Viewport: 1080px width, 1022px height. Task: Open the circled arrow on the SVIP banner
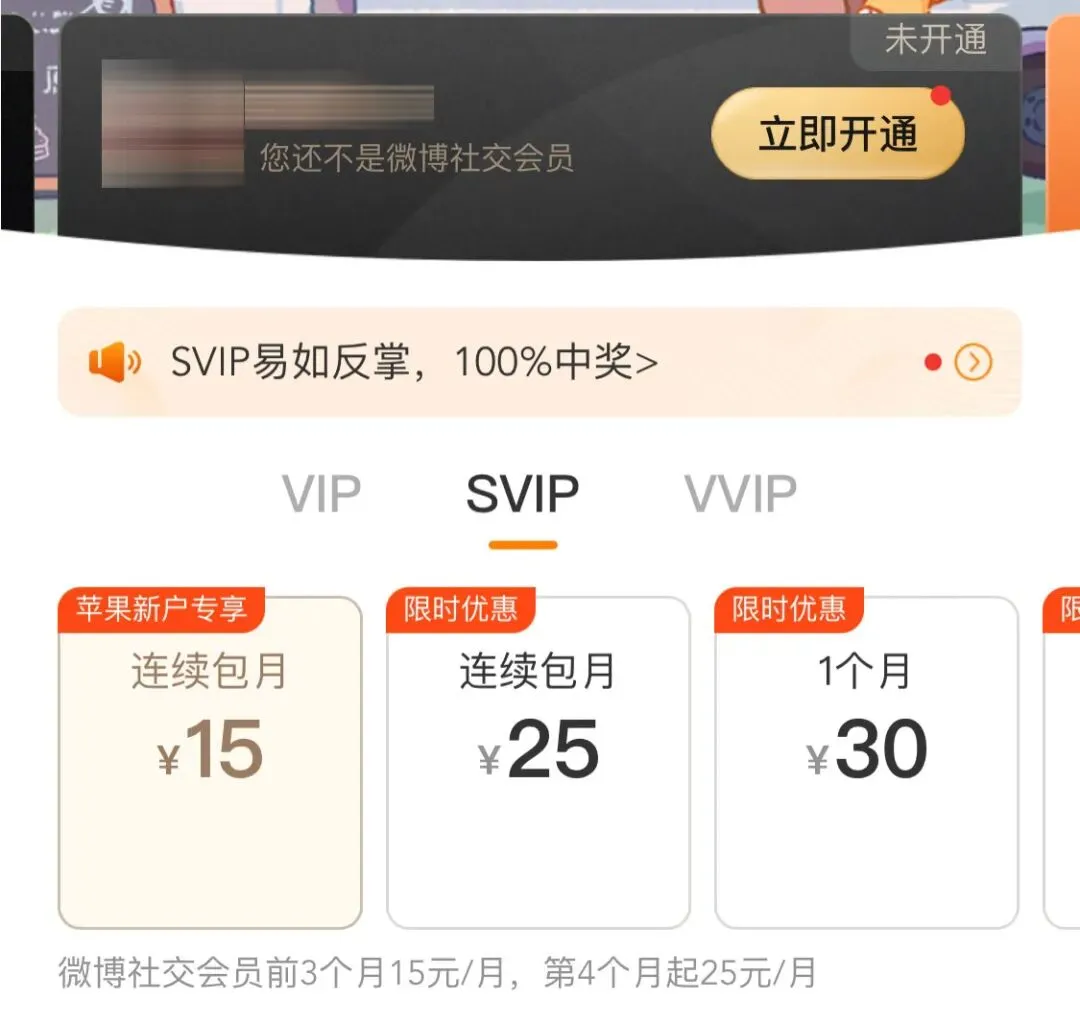click(x=973, y=362)
